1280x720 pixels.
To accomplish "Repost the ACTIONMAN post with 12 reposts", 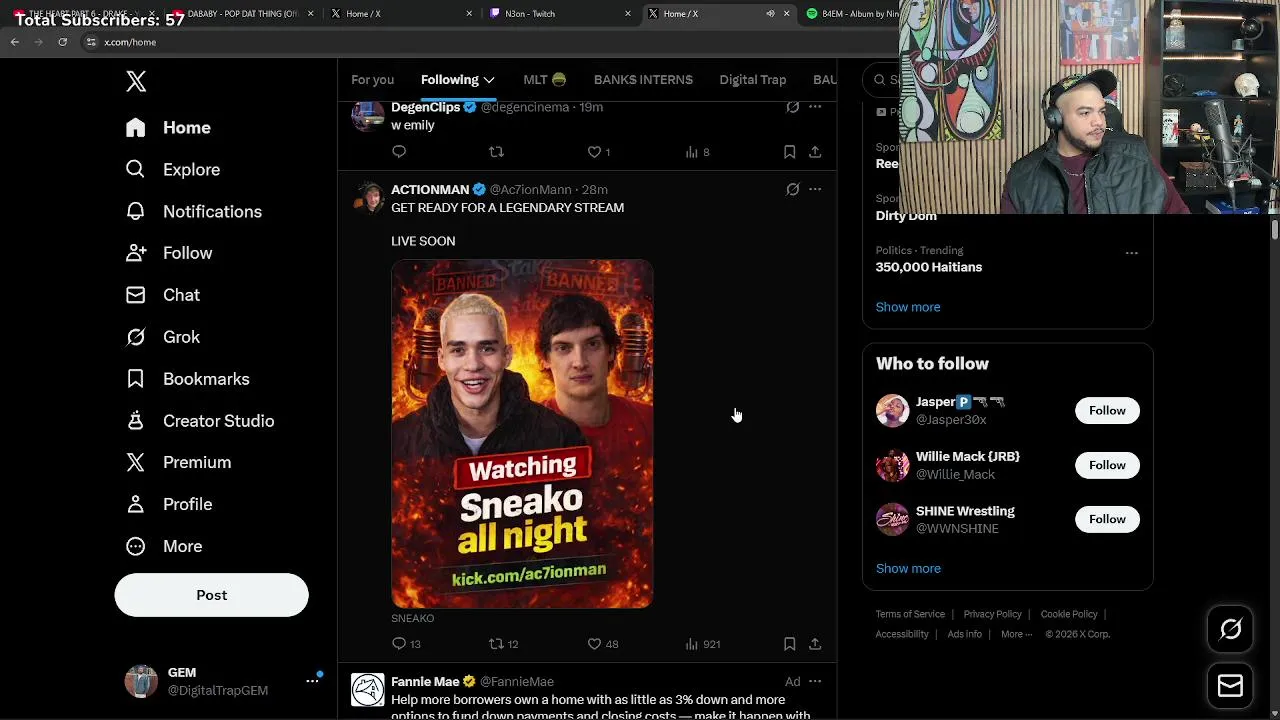I will 503,644.
